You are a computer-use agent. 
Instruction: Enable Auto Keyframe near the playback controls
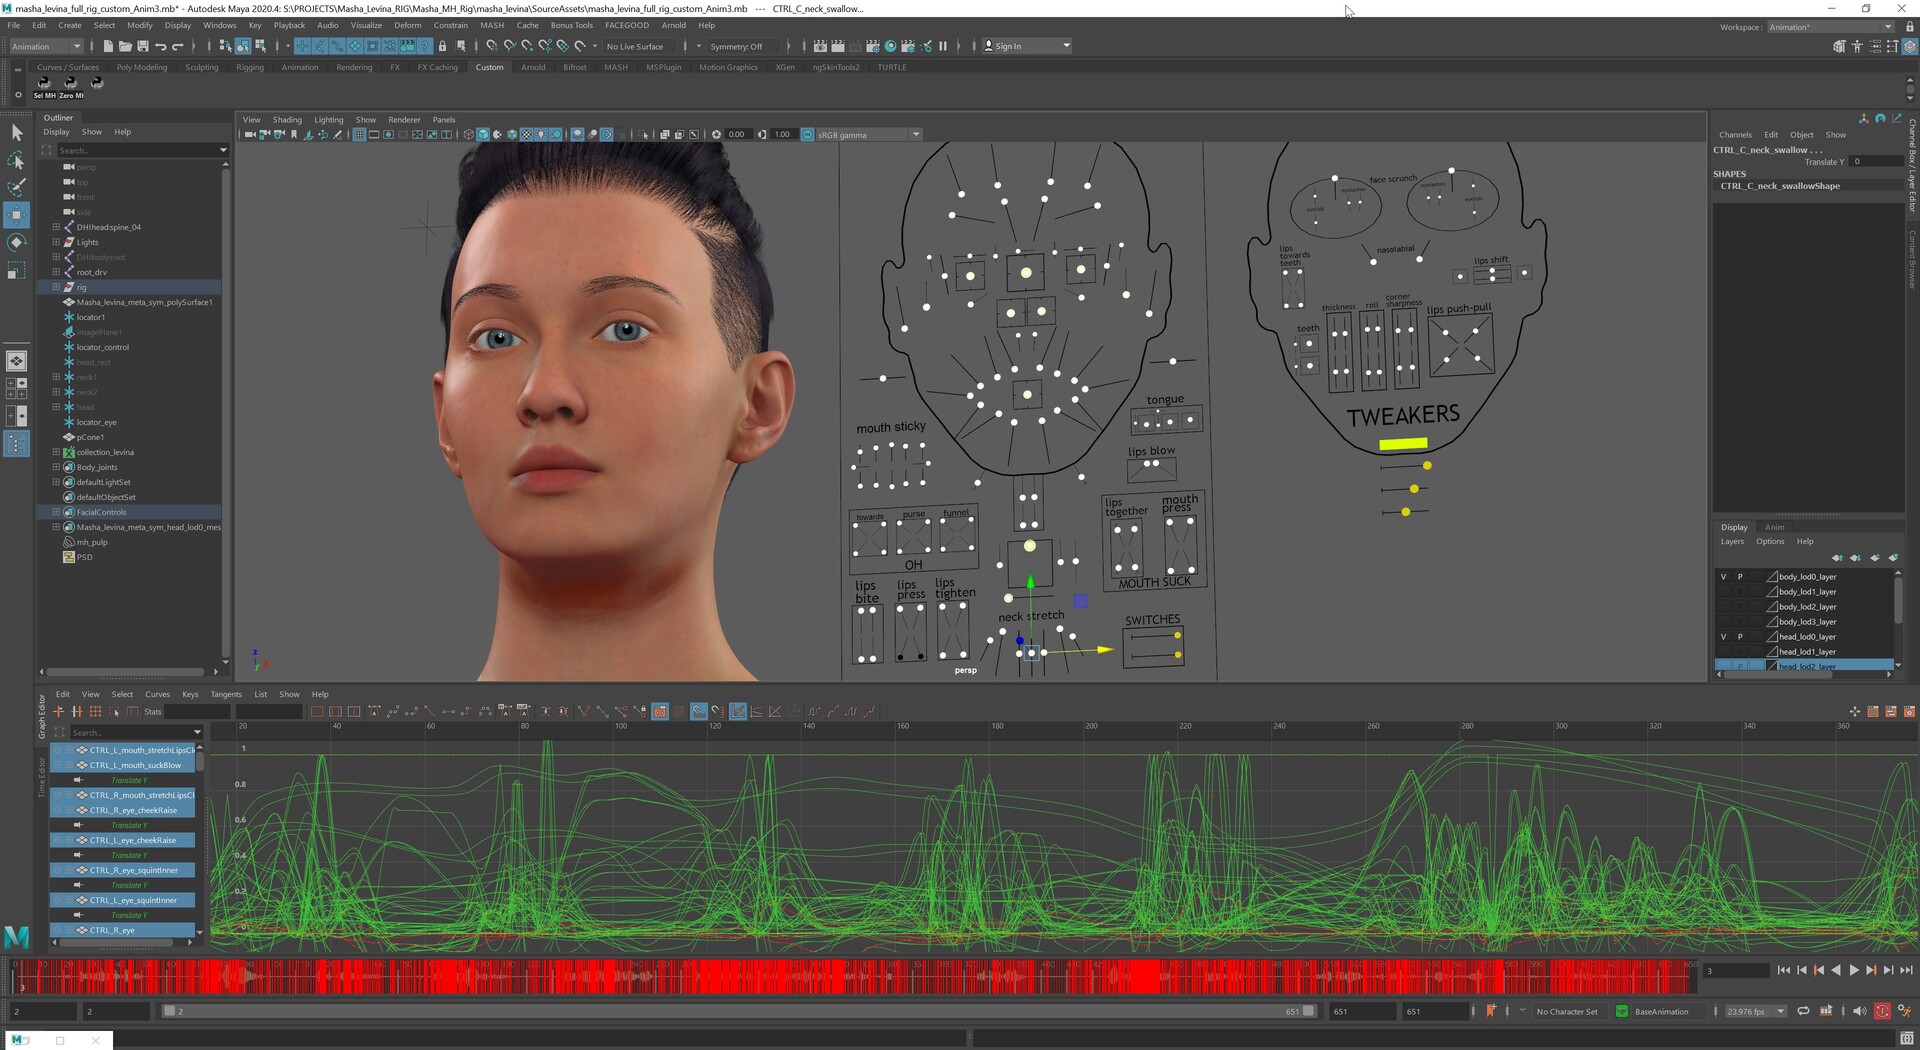1881,1011
